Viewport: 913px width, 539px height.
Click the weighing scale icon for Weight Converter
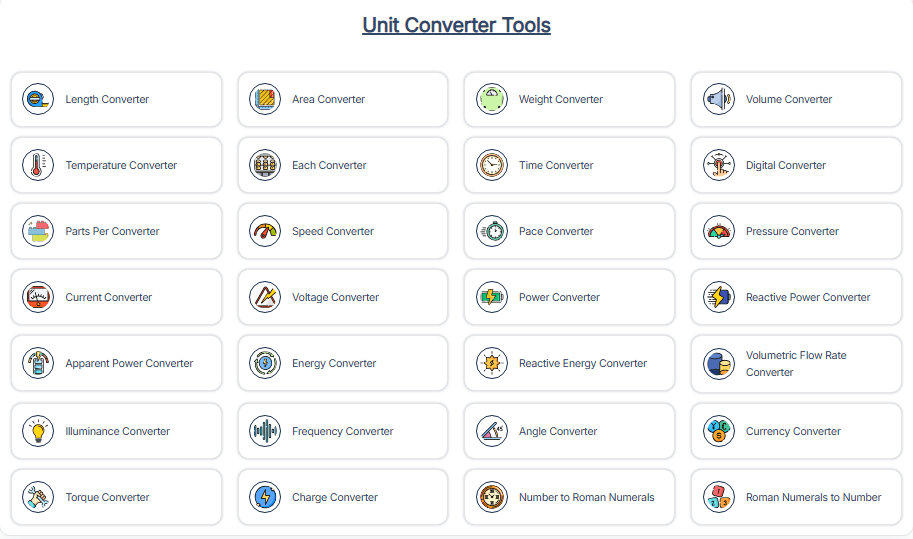coord(492,99)
